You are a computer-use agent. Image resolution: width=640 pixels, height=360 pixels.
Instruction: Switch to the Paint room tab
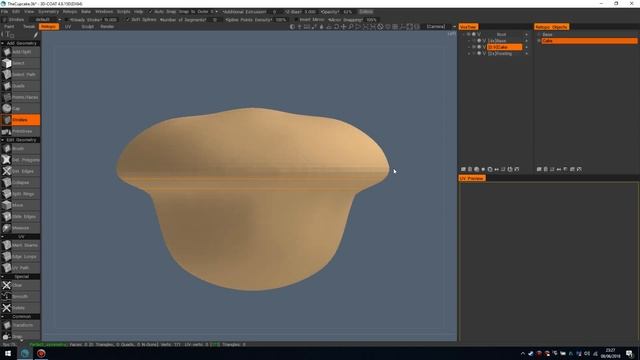click(9, 27)
